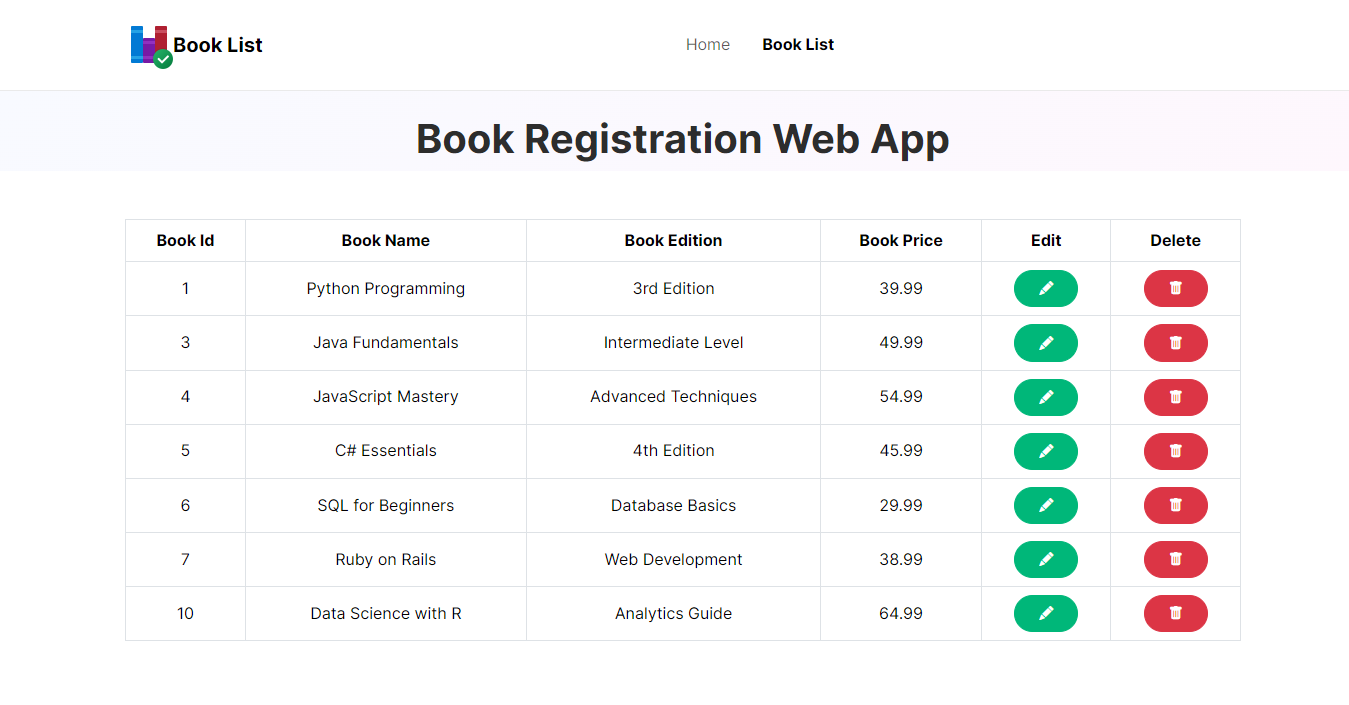Edit the Java Fundamentals record
This screenshot has height=705, width=1349.
click(x=1046, y=342)
